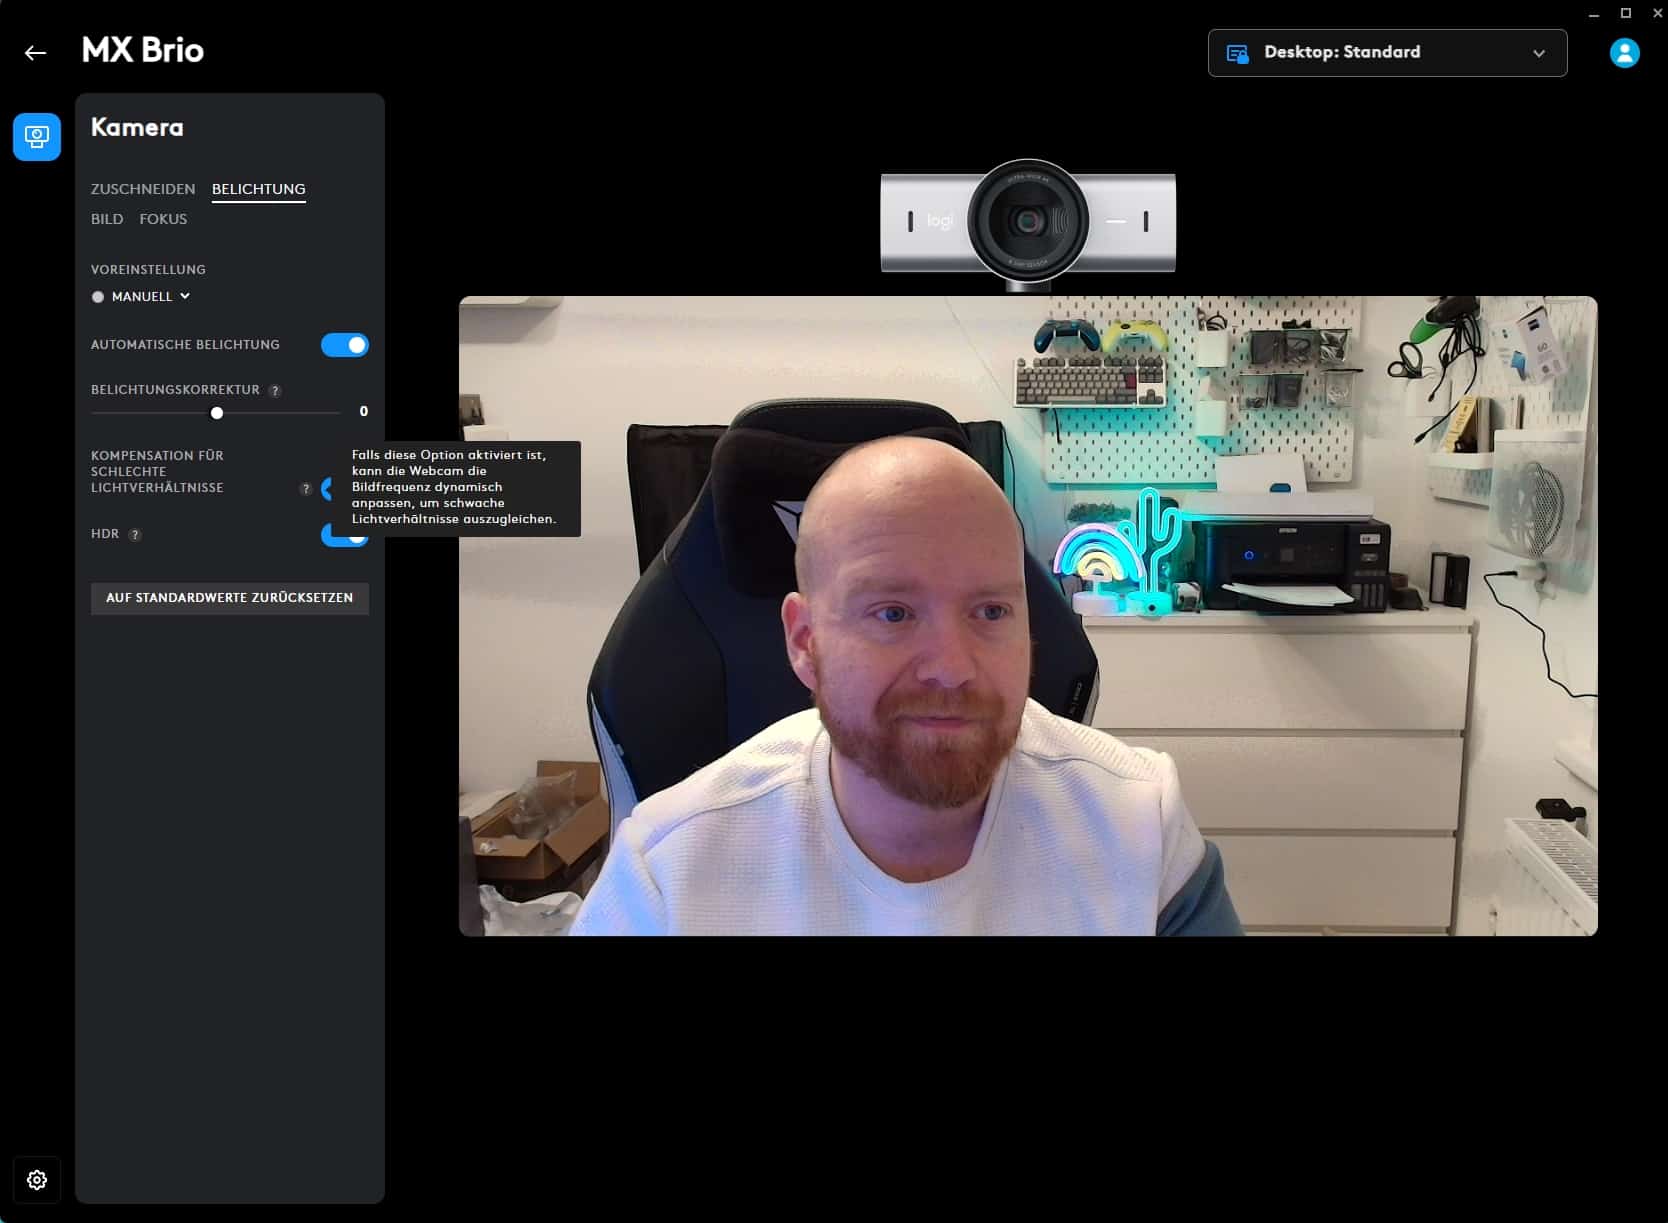Toggle low-light compensation switch
The height and width of the screenshot is (1223, 1668).
click(x=327, y=489)
